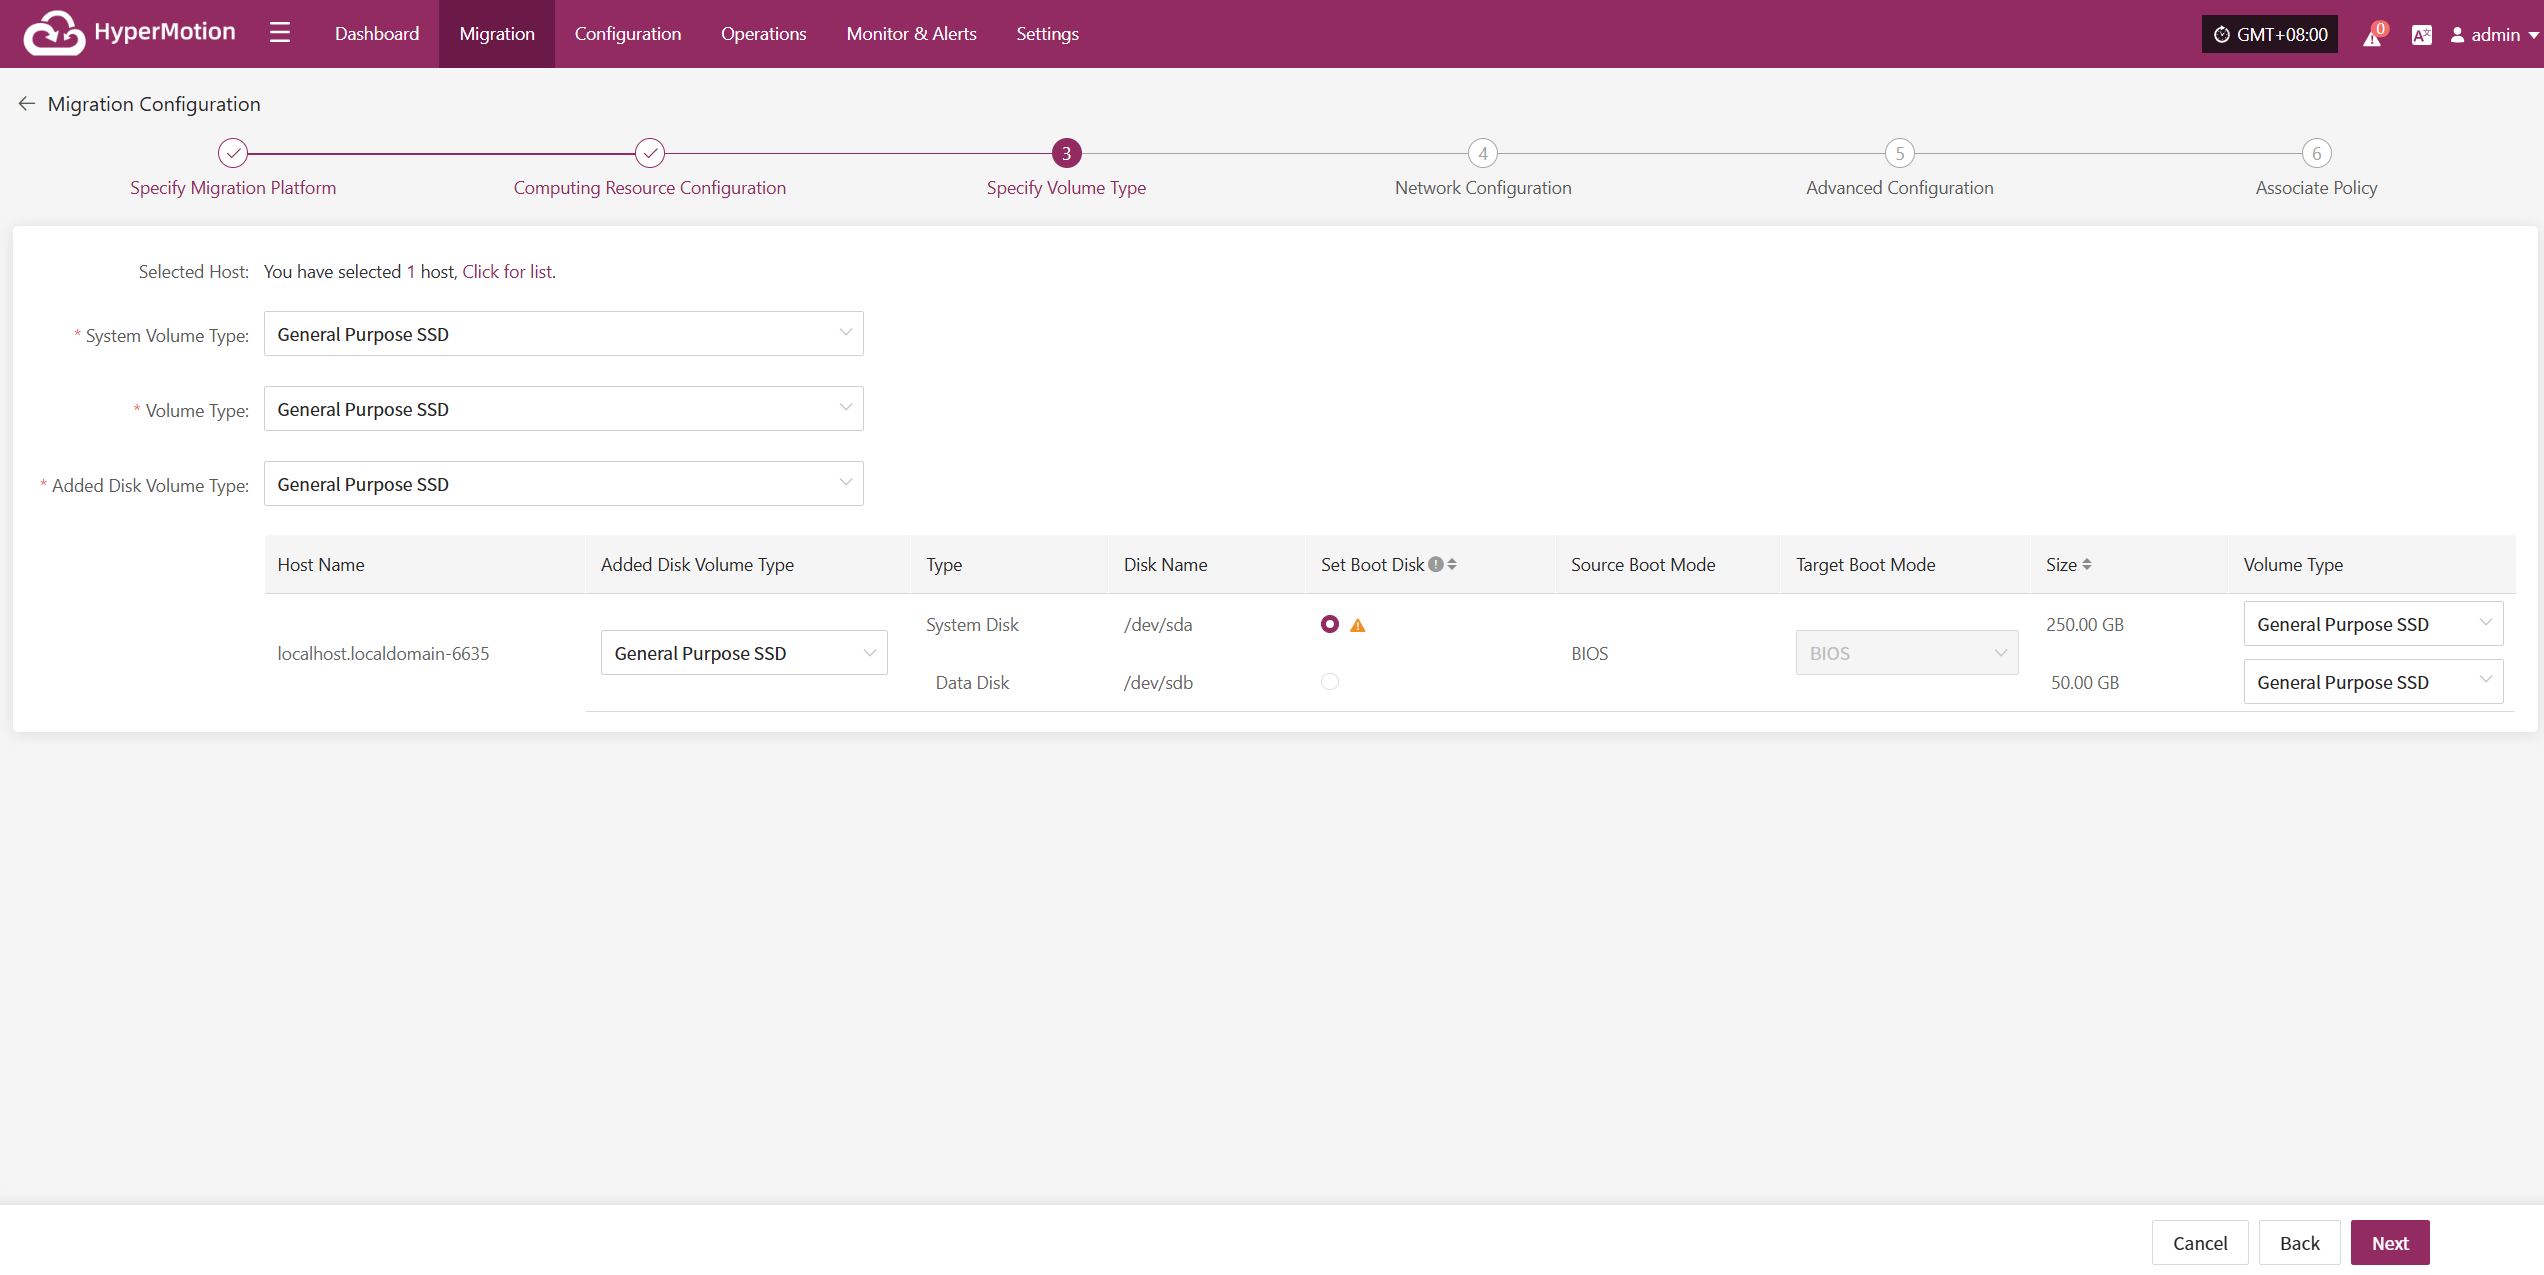The width and height of the screenshot is (2544, 1275).
Task: Click the Next button
Action: coord(2390,1243)
